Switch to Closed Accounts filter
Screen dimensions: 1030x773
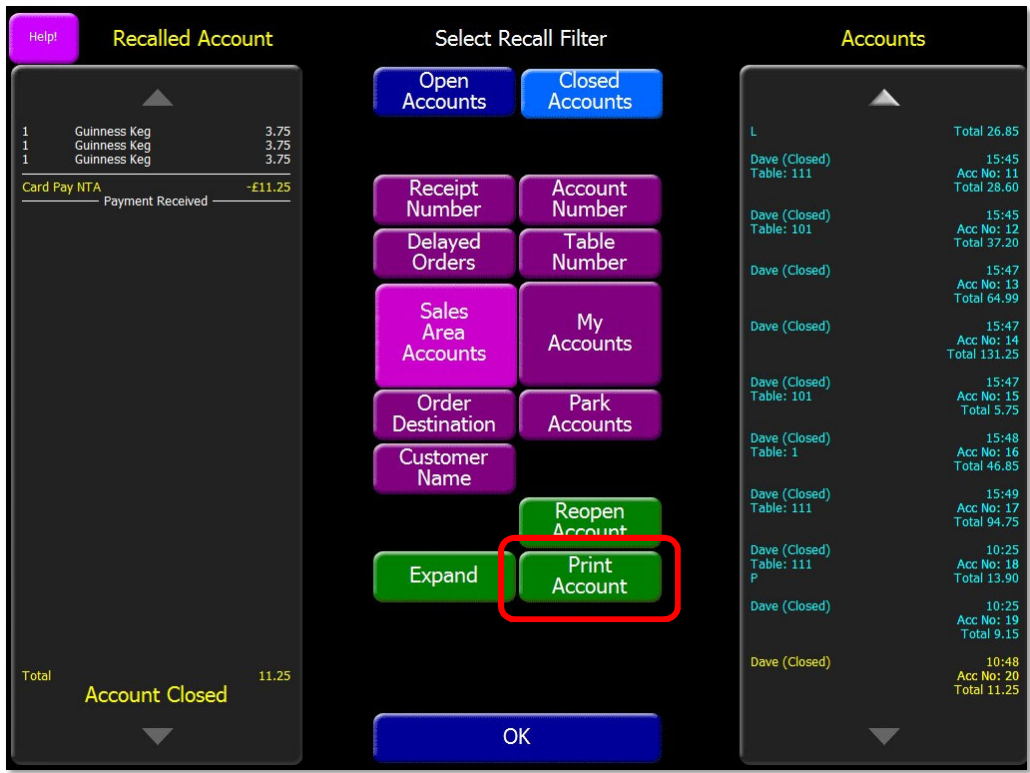[590, 92]
